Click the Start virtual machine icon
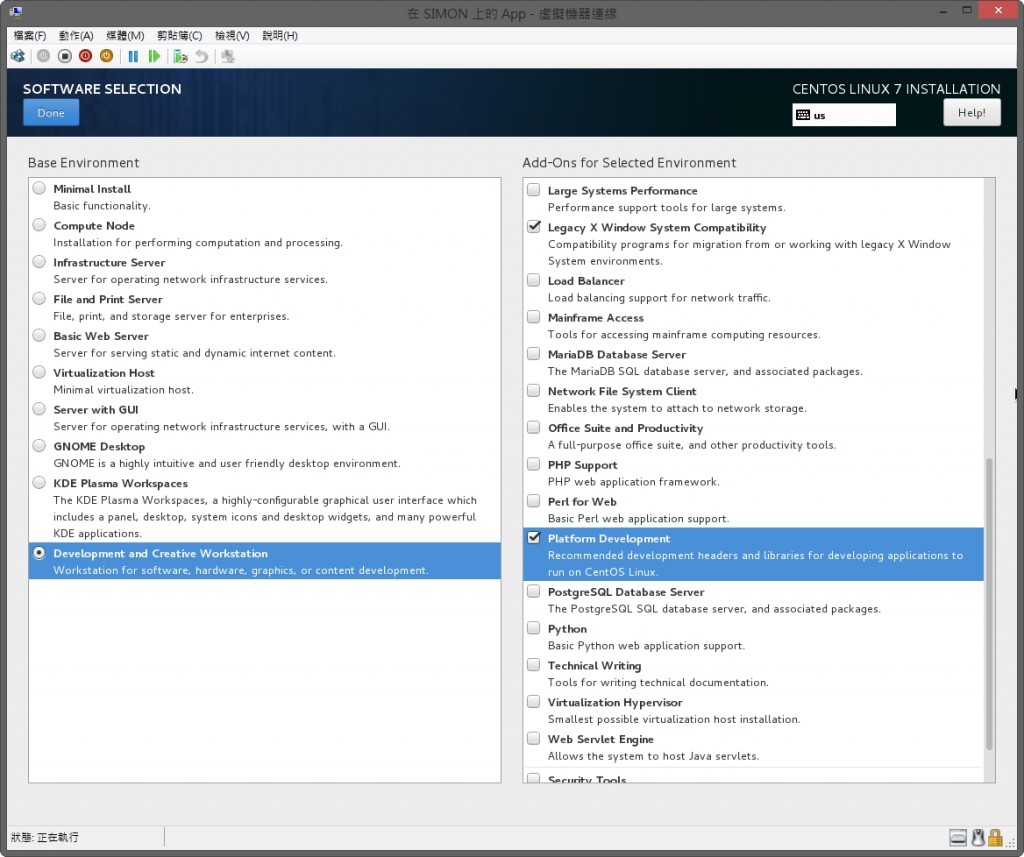 43,56
